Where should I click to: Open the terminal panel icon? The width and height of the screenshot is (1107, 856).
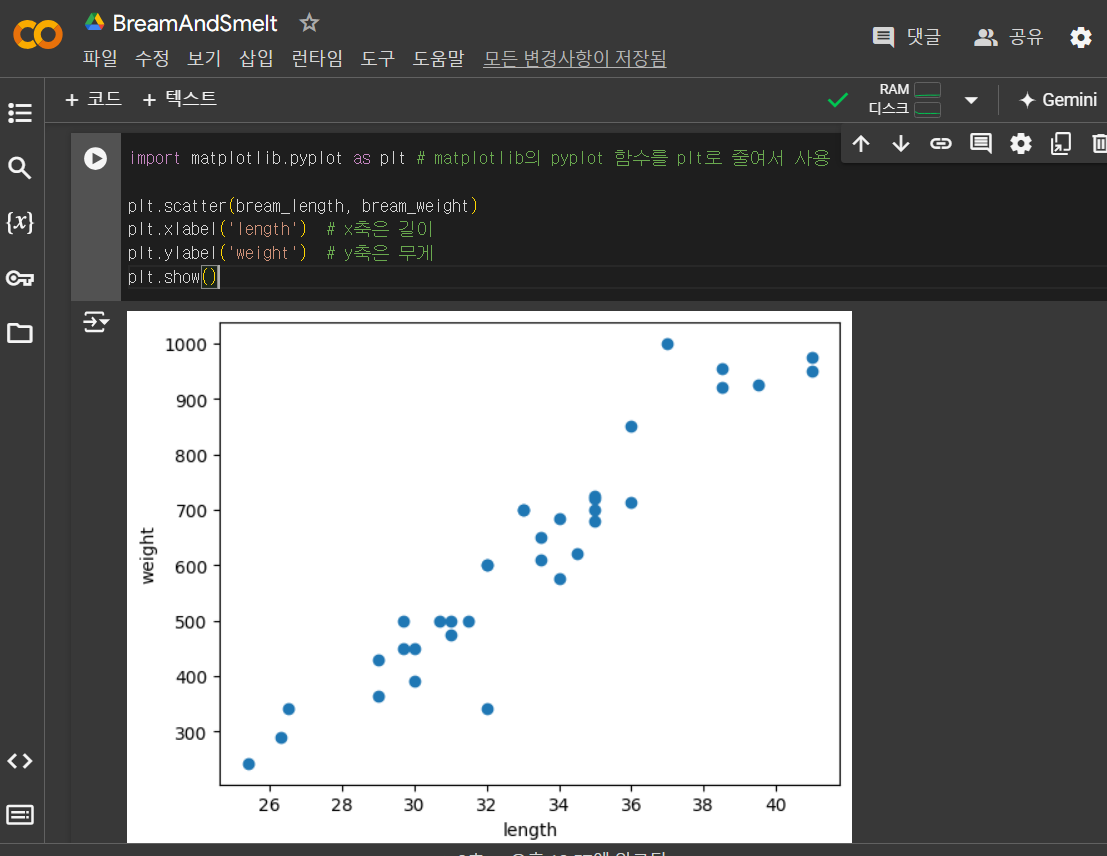point(20,815)
